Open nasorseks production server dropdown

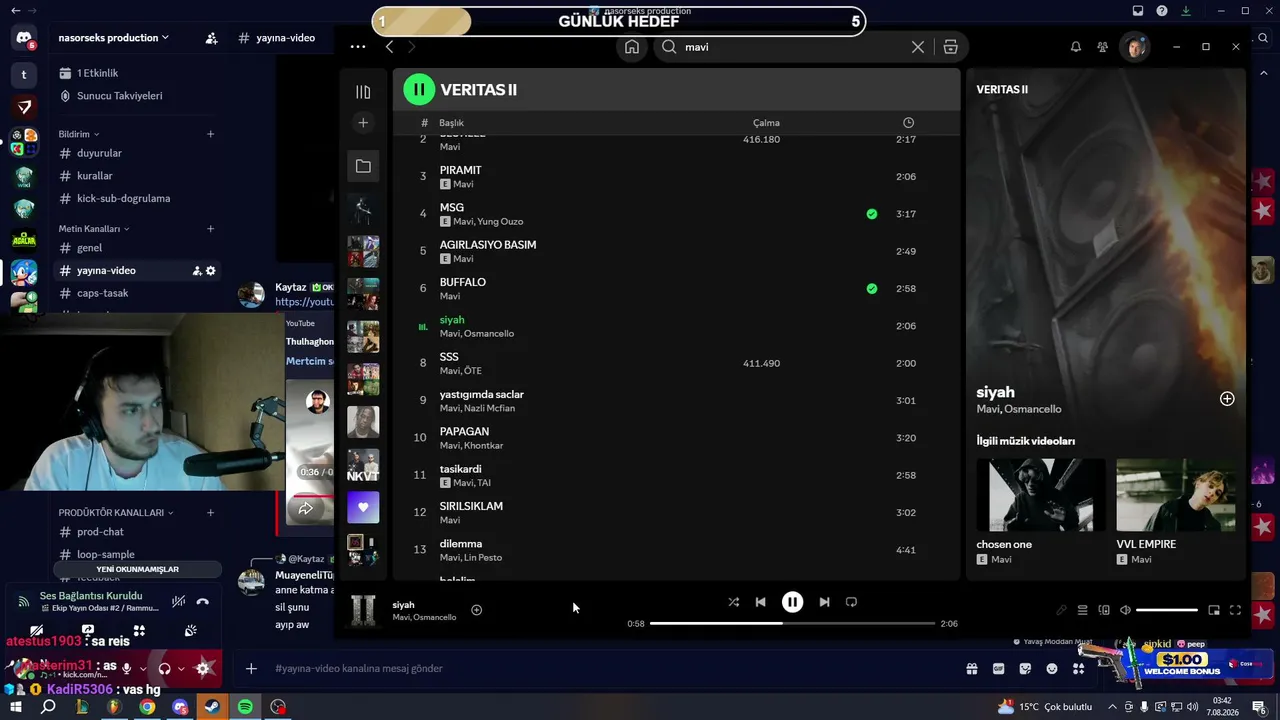coord(113,38)
